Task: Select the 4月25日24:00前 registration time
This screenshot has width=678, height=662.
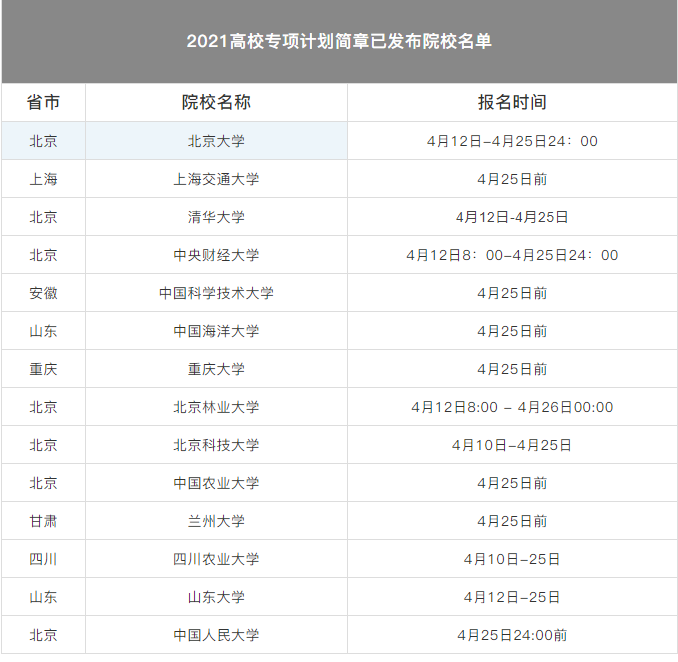Action: 512,635
